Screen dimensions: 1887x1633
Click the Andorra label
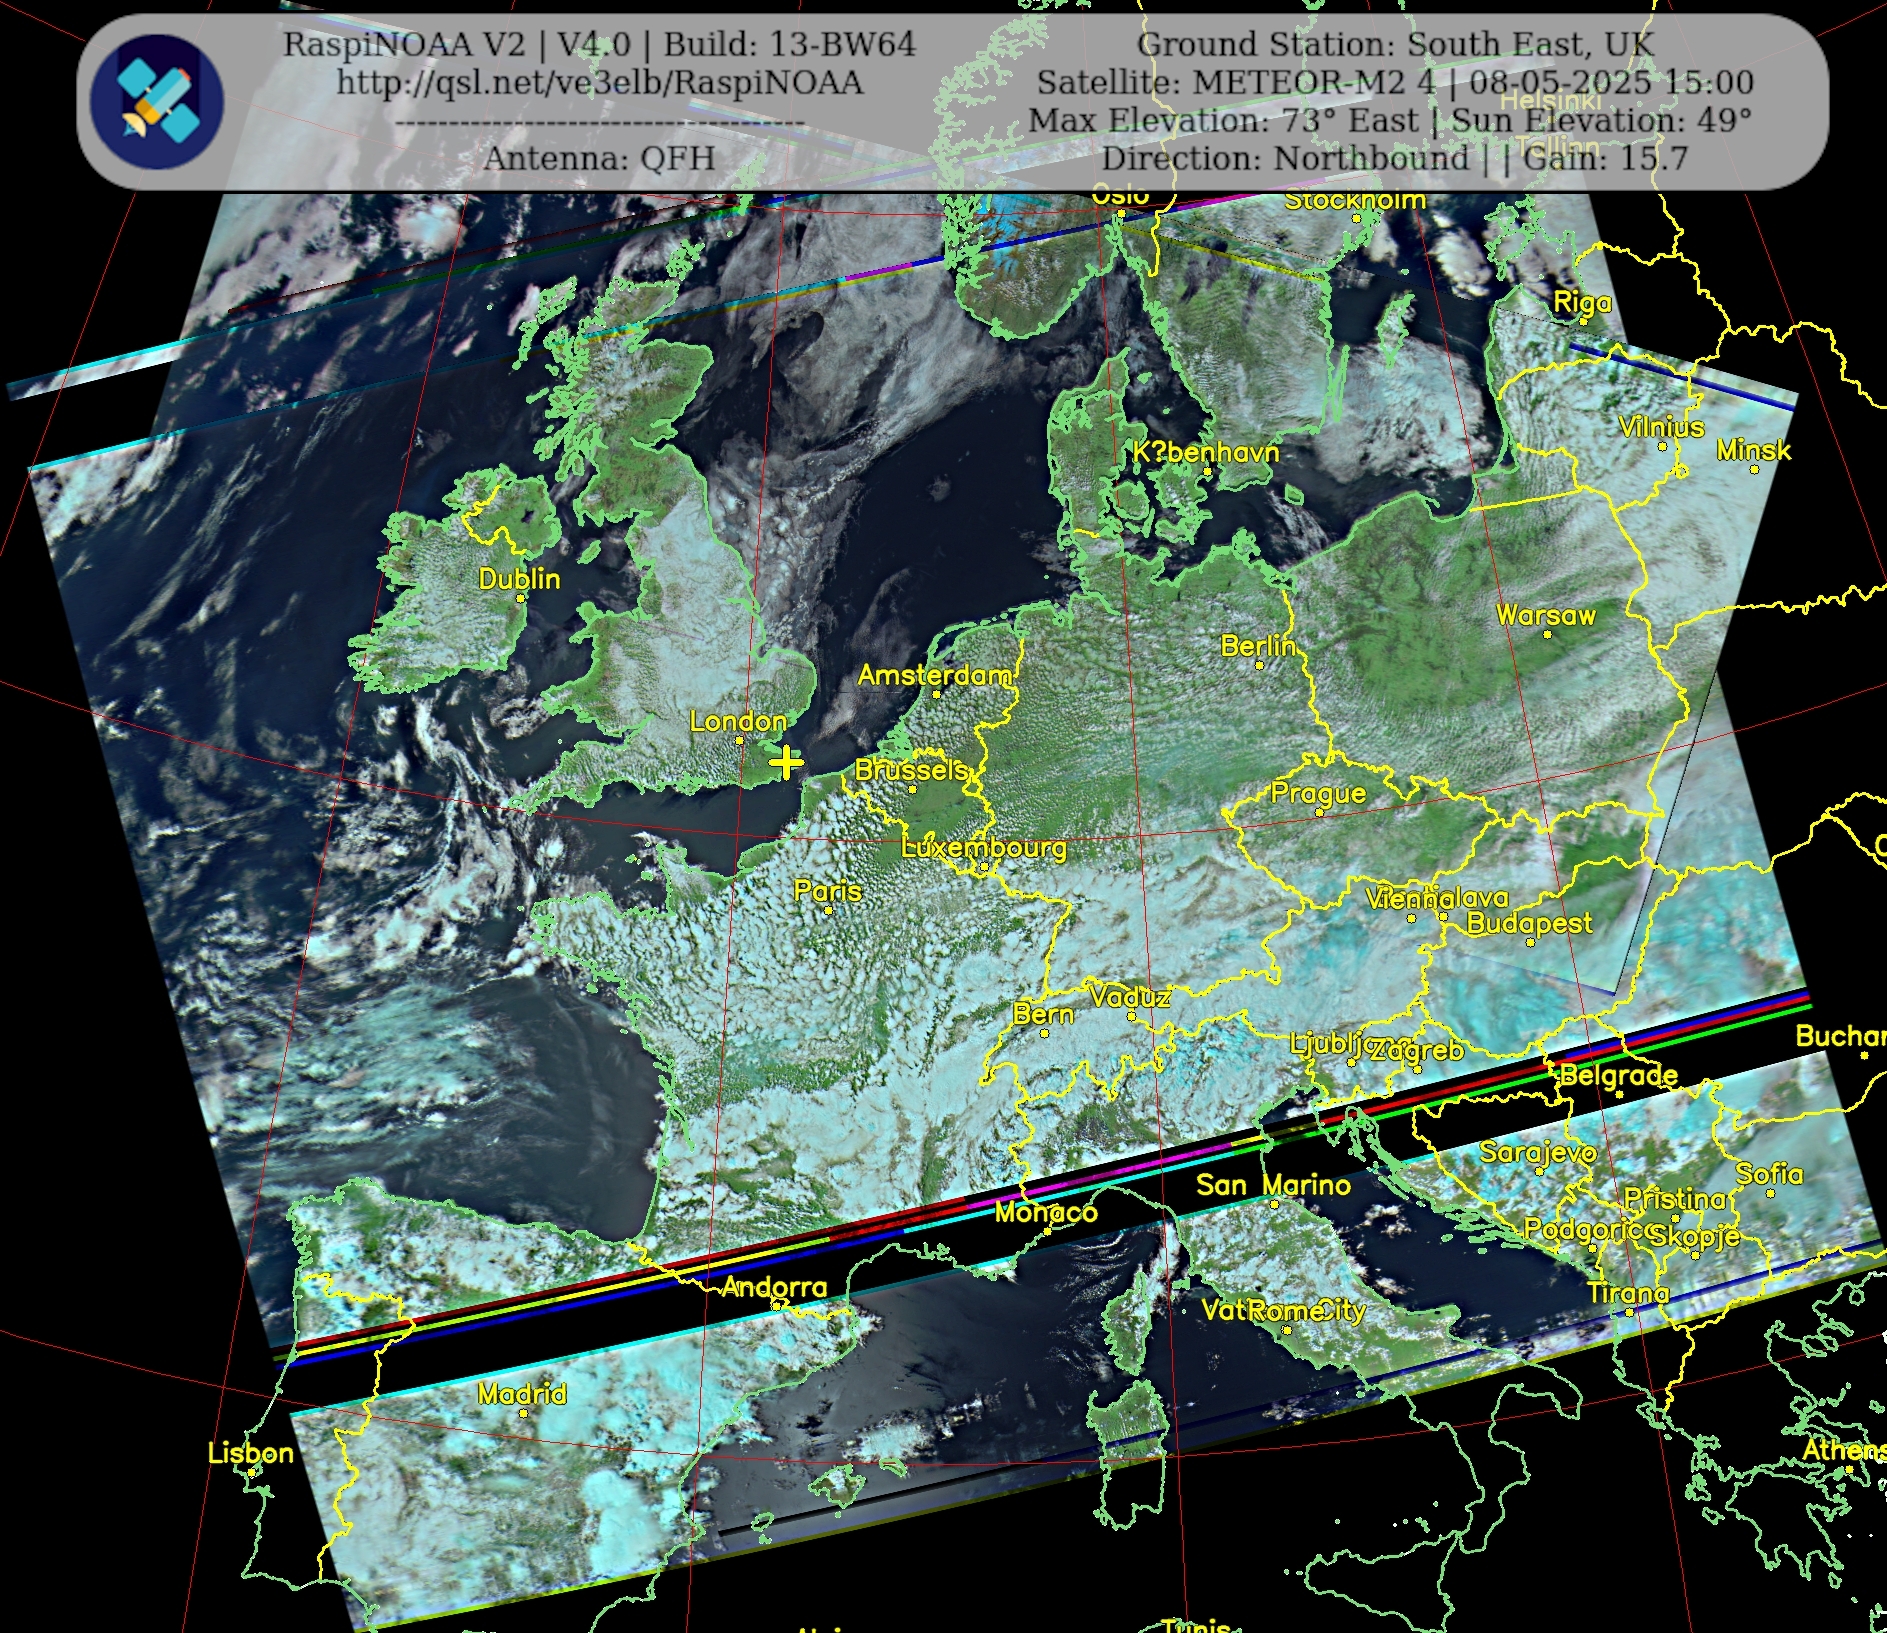(775, 1287)
